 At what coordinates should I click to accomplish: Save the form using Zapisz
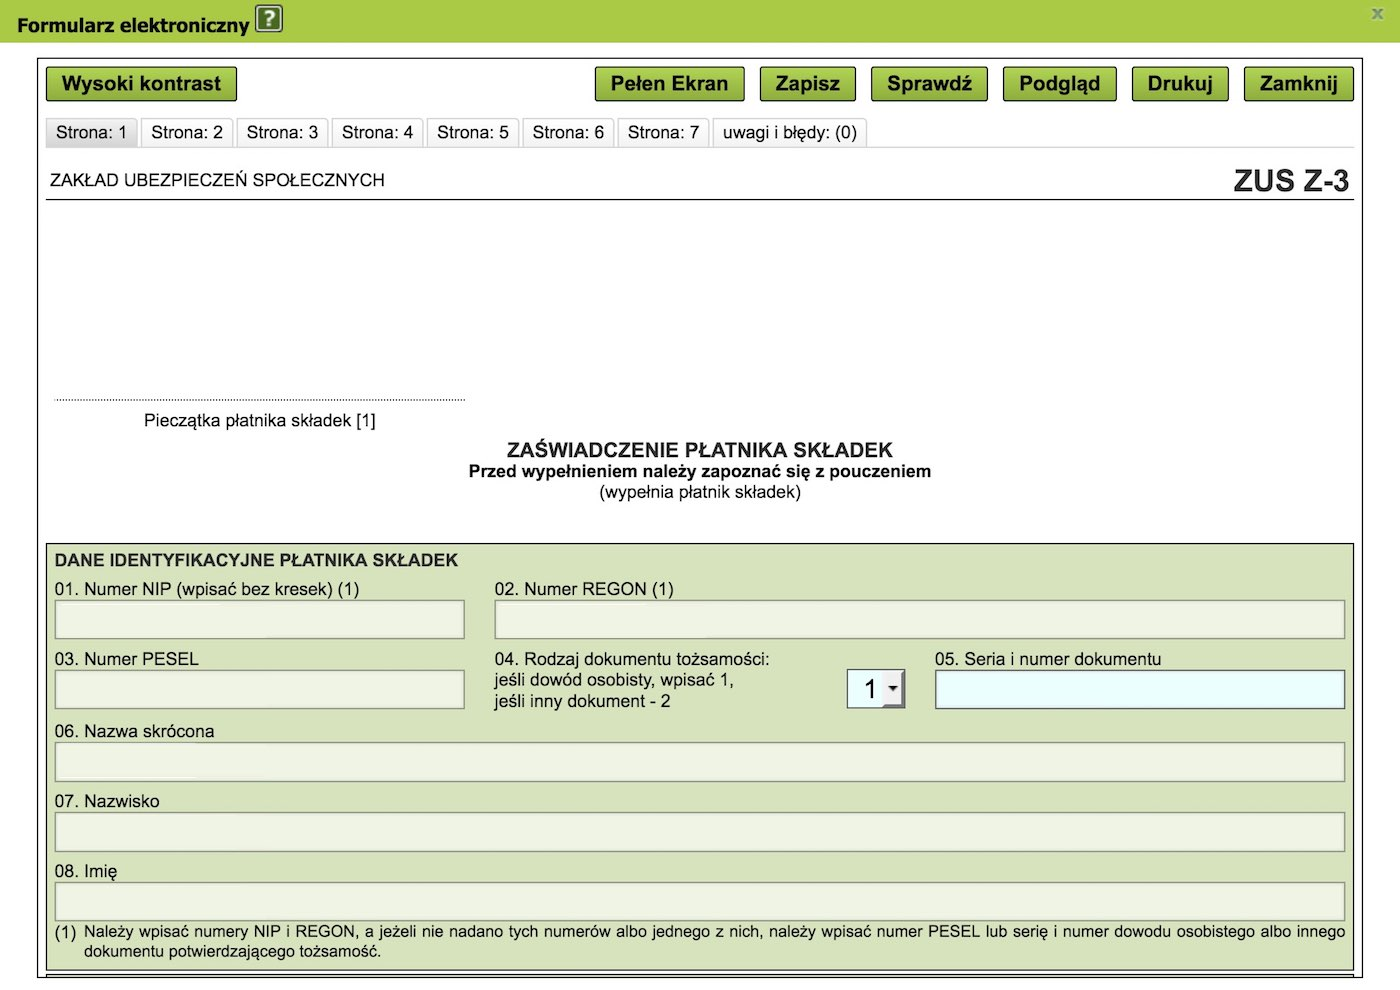[x=807, y=84]
